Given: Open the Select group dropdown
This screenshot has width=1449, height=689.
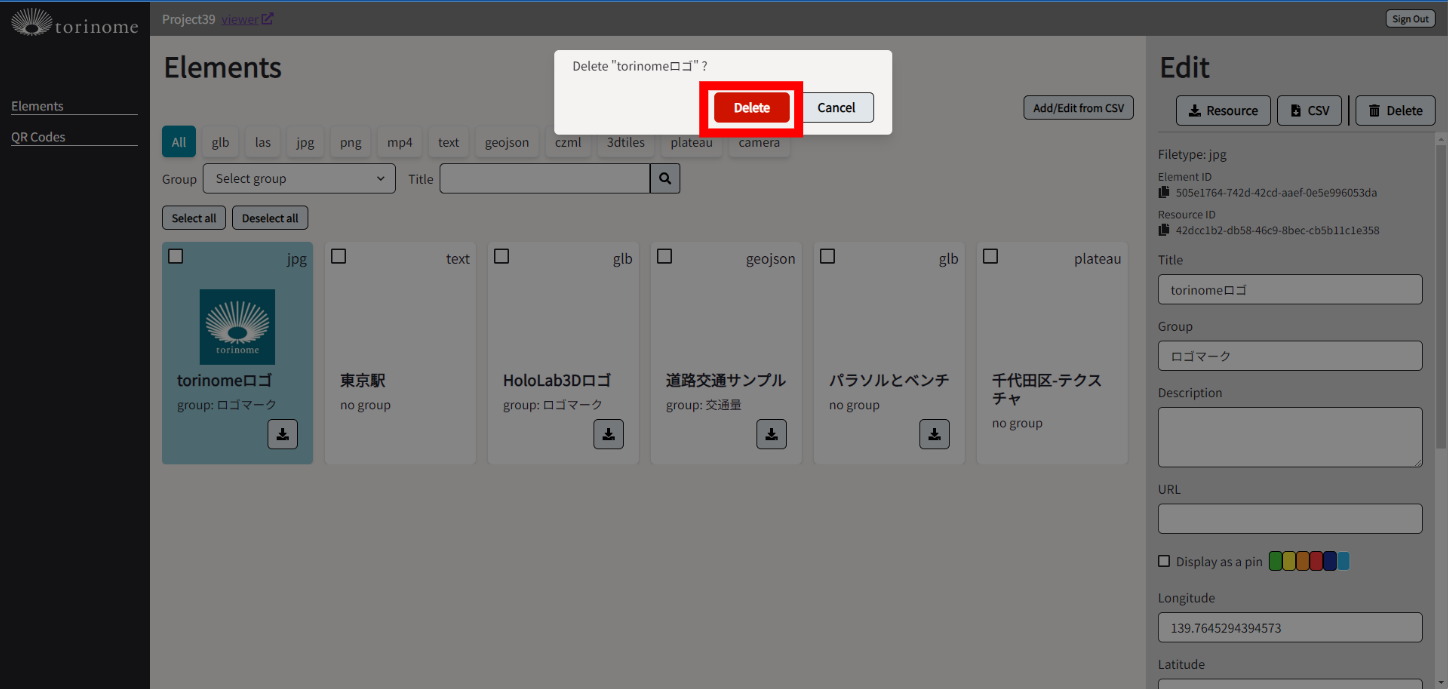Looking at the screenshot, I should 299,179.
